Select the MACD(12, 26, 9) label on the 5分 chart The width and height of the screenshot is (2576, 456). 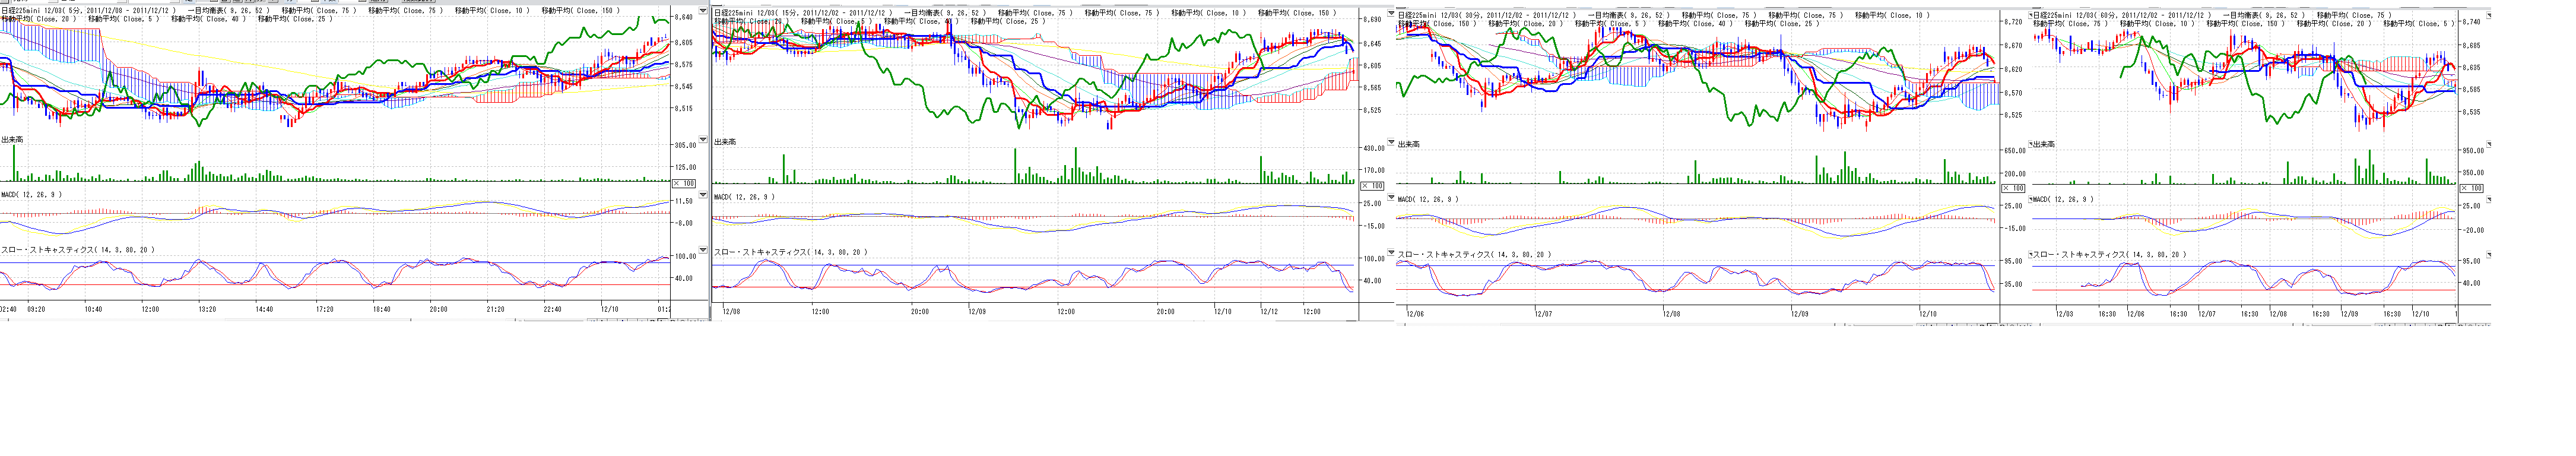coord(31,195)
